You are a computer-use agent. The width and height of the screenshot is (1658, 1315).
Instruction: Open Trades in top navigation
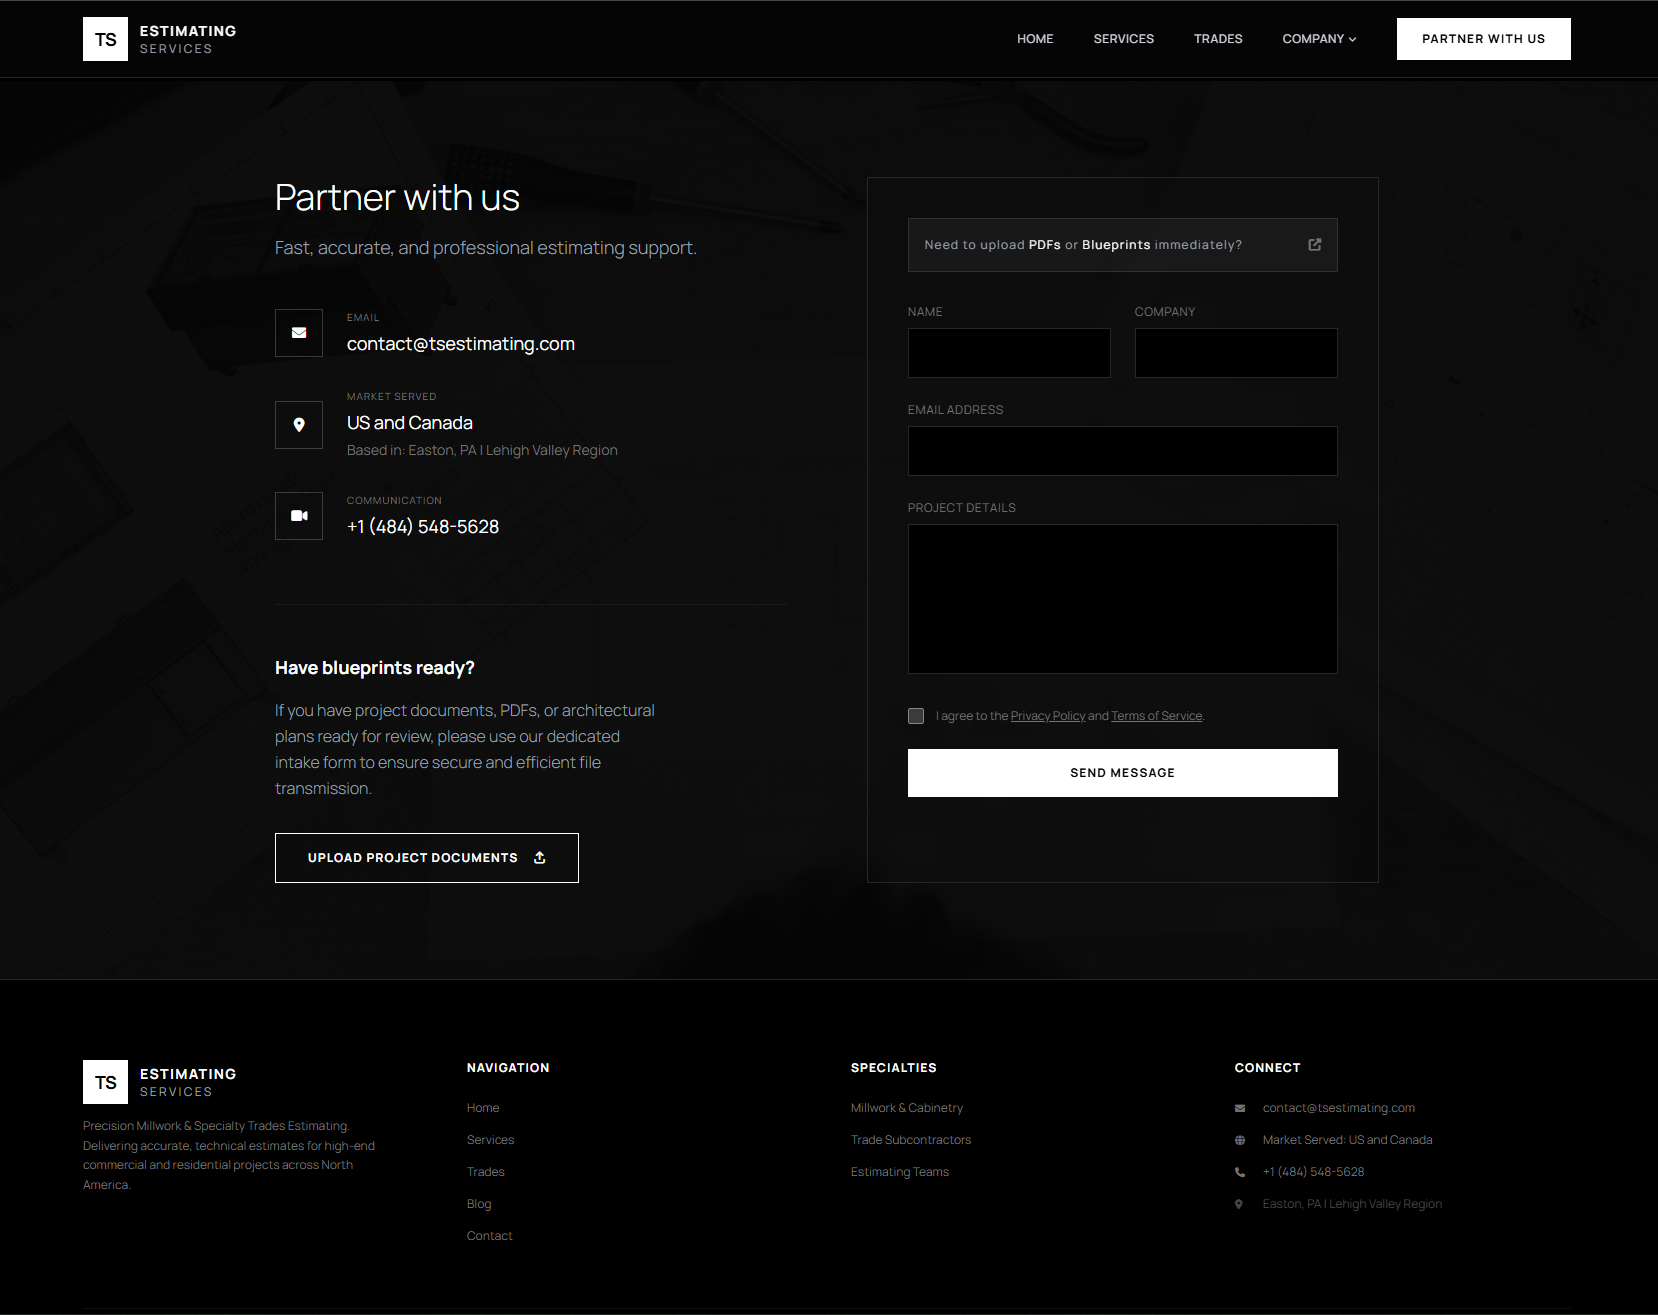coord(1218,39)
